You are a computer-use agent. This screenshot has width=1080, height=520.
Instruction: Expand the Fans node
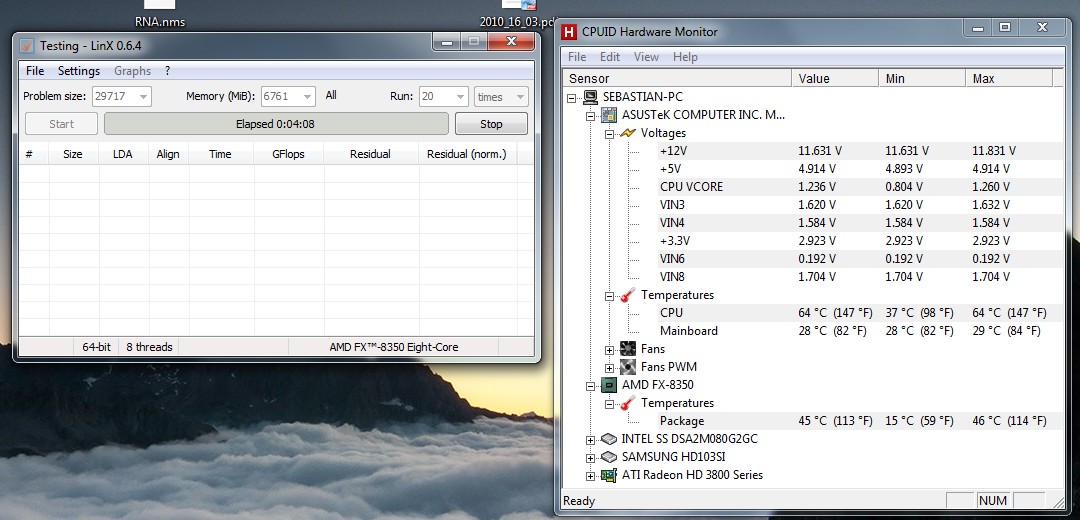coord(610,349)
